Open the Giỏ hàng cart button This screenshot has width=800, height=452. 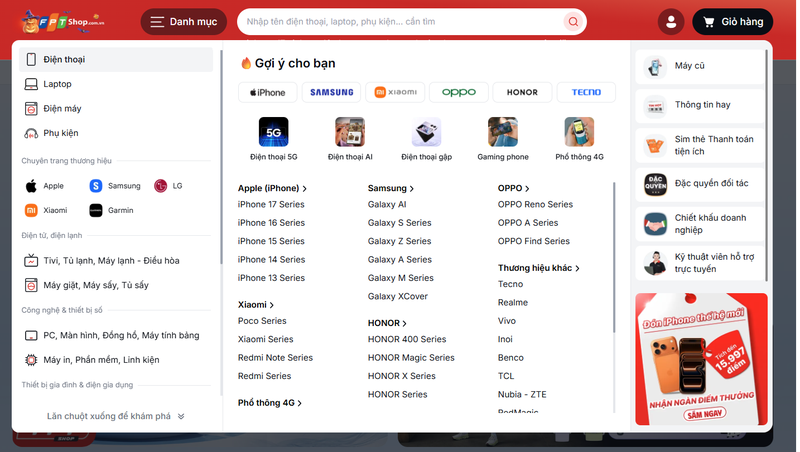point(732,21)
